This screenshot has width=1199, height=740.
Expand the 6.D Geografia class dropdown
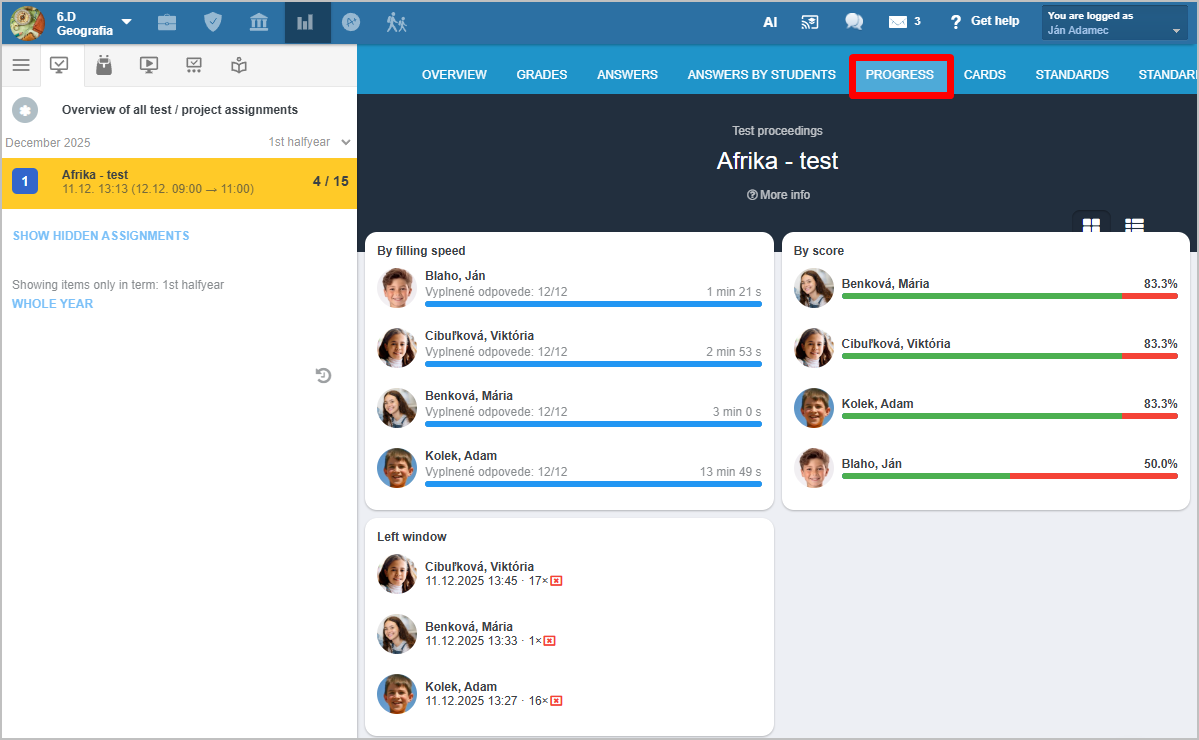pyautogui.click(x=126, y=22)
